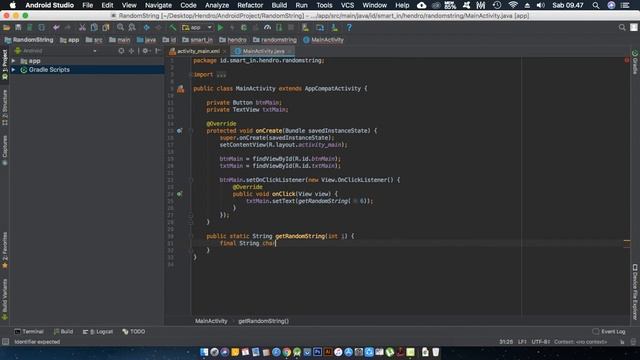
Task: Open the Analyze menu
Action: 217,5
